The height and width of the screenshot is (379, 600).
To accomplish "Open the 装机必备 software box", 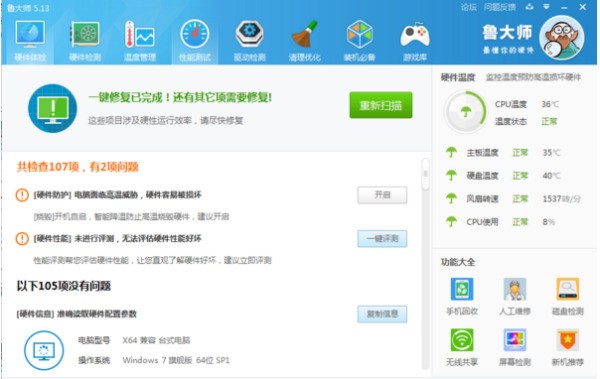I will 359,41.
